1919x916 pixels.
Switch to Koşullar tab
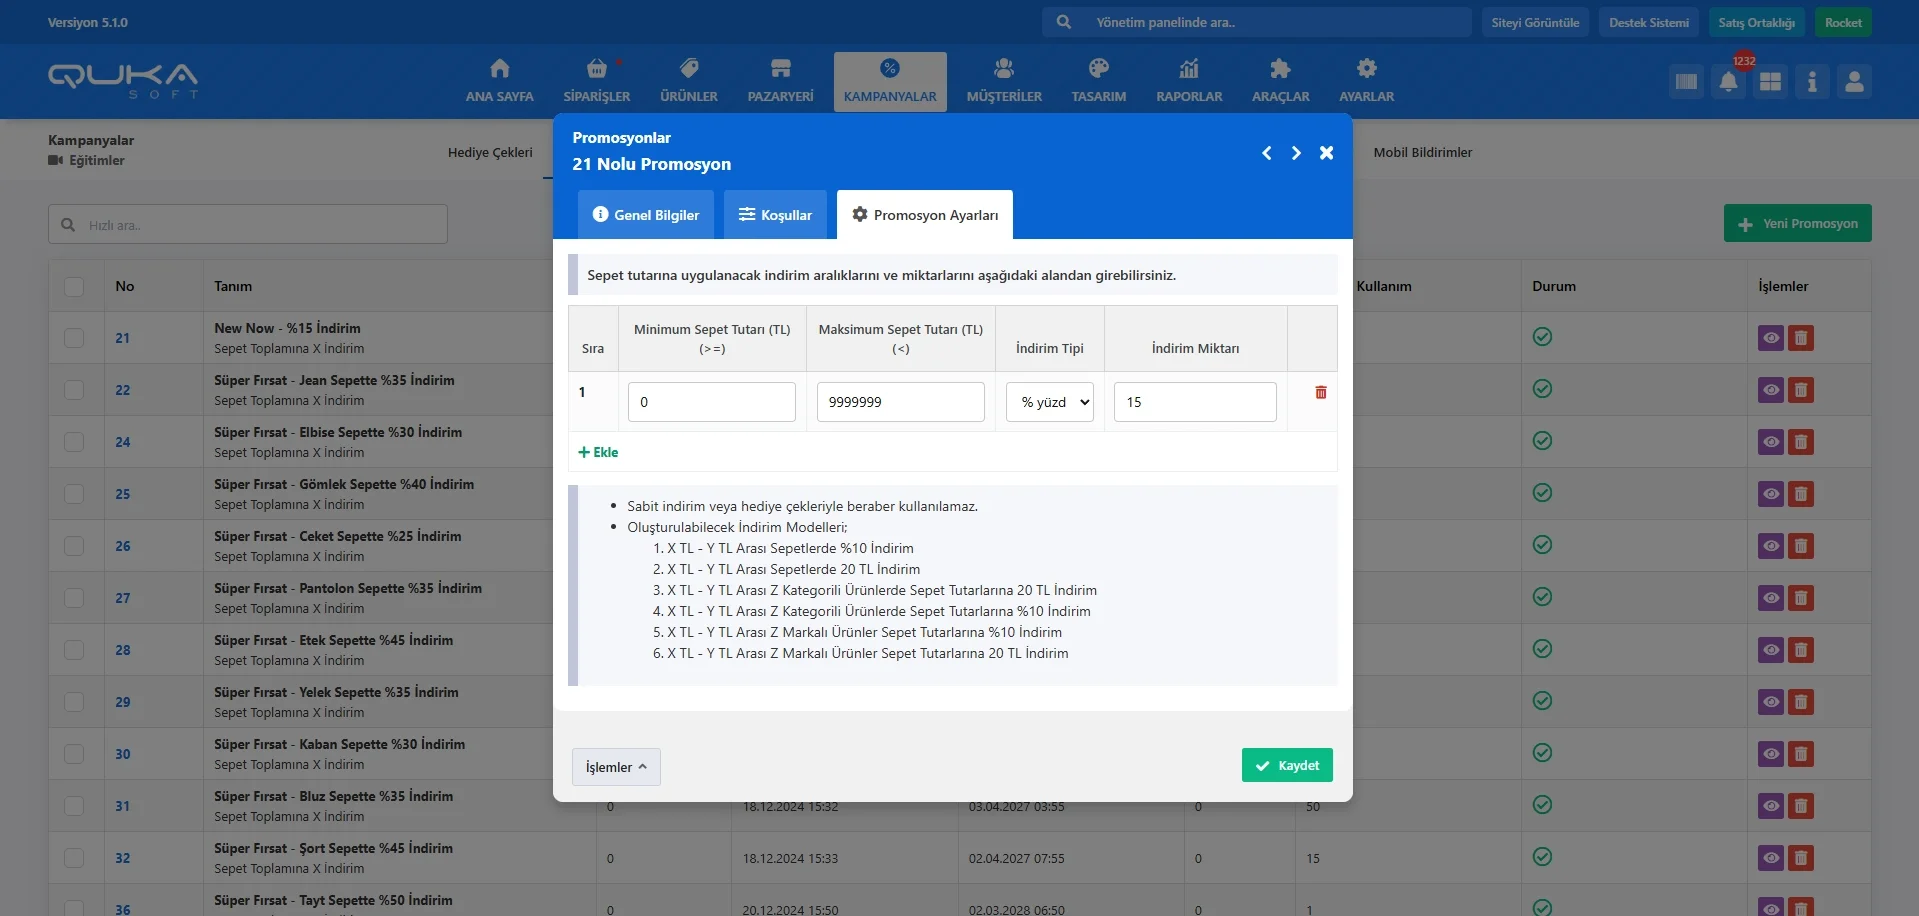775,215
